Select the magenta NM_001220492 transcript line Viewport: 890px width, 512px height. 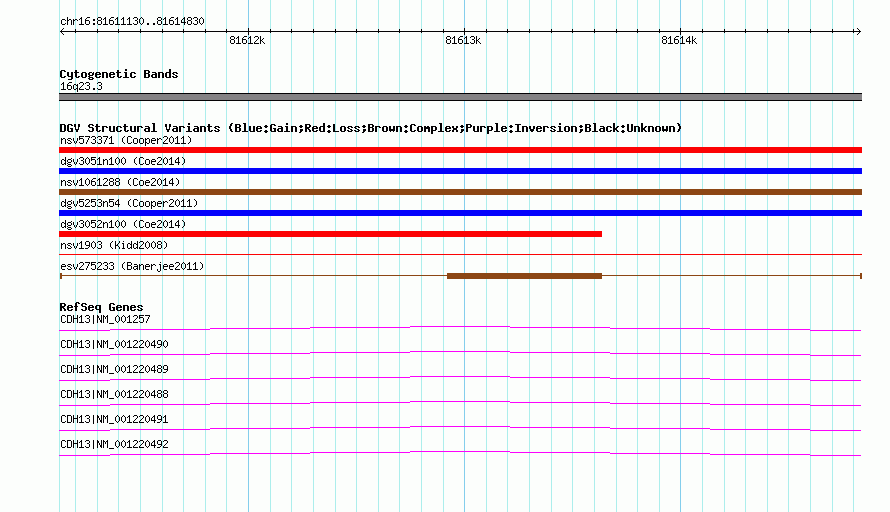click(x=460, y=453)
